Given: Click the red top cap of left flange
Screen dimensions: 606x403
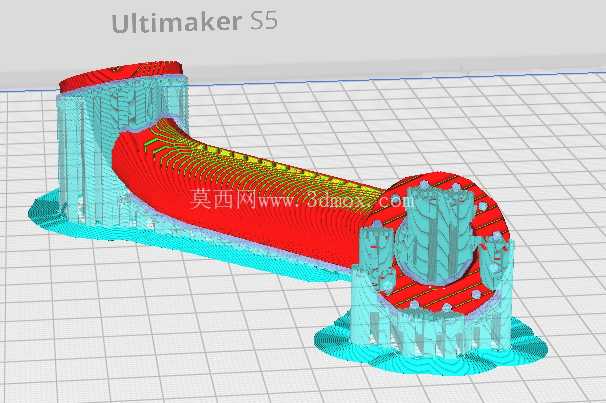Looking at the screenshot, I should coord(121,75).
